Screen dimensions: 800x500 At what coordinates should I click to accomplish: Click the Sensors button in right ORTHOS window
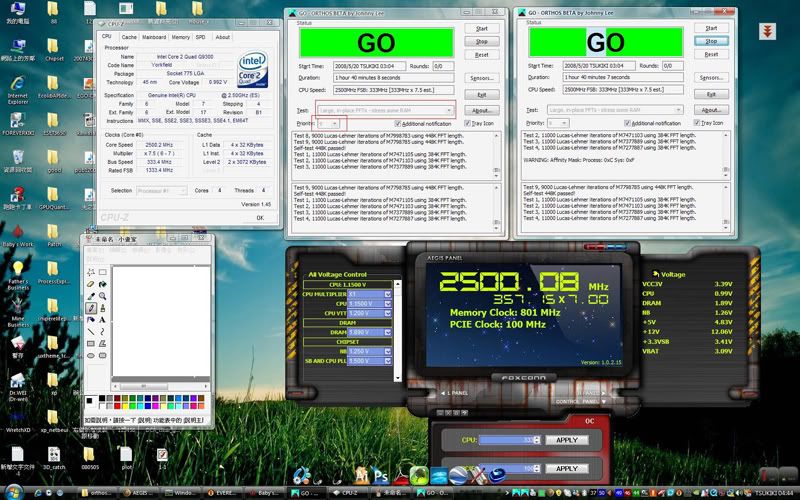point(711,77)
